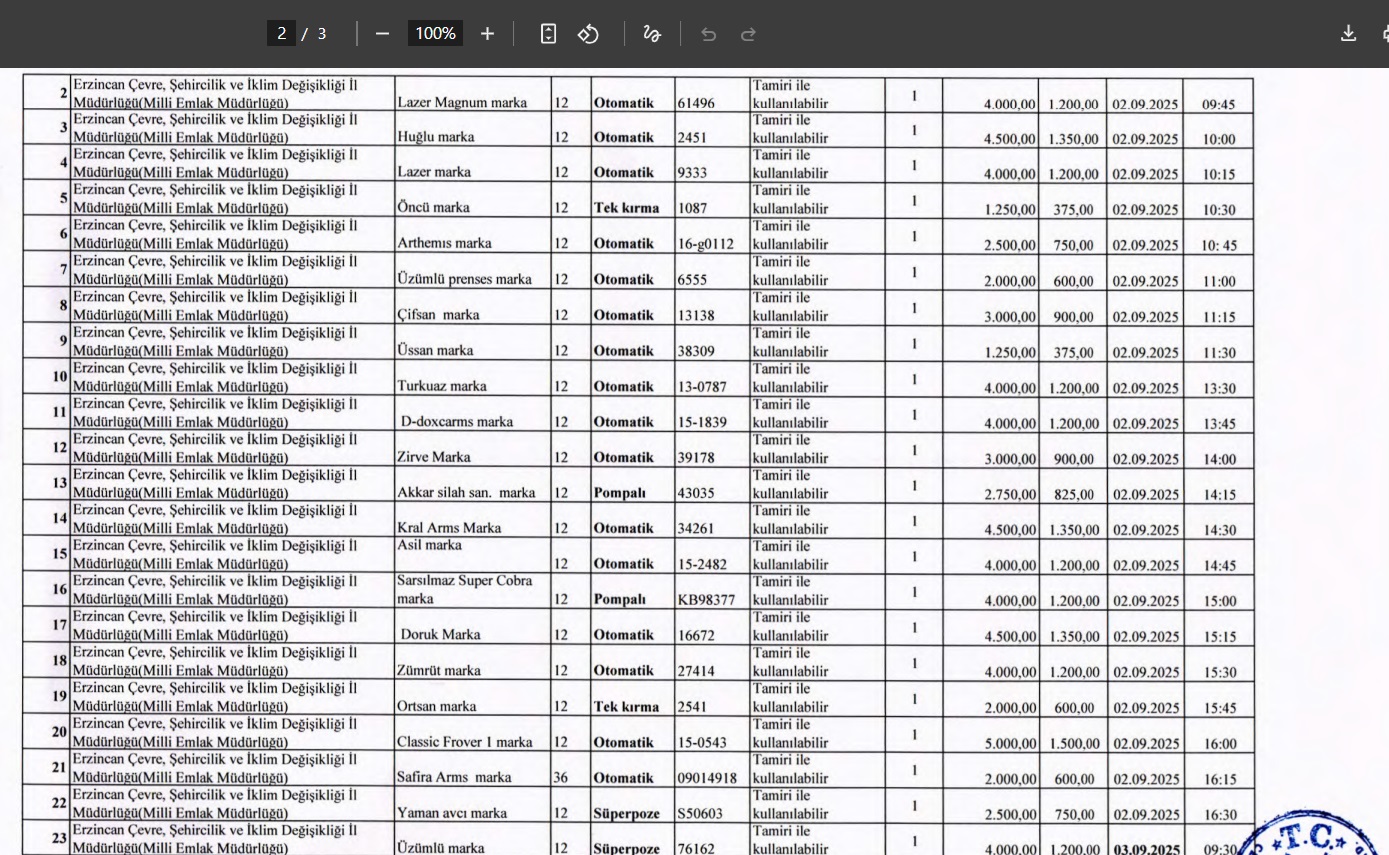Viewport: 1389px width, 855px height.
Task: Click the deposit '825,00' value
Action: point(1074,495)
